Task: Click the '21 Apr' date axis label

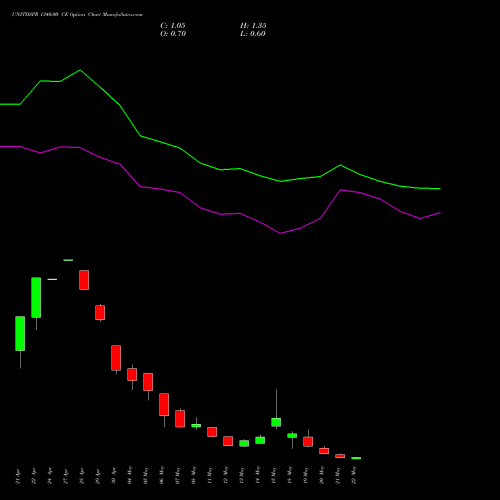Action: click(x=18, y=476)
